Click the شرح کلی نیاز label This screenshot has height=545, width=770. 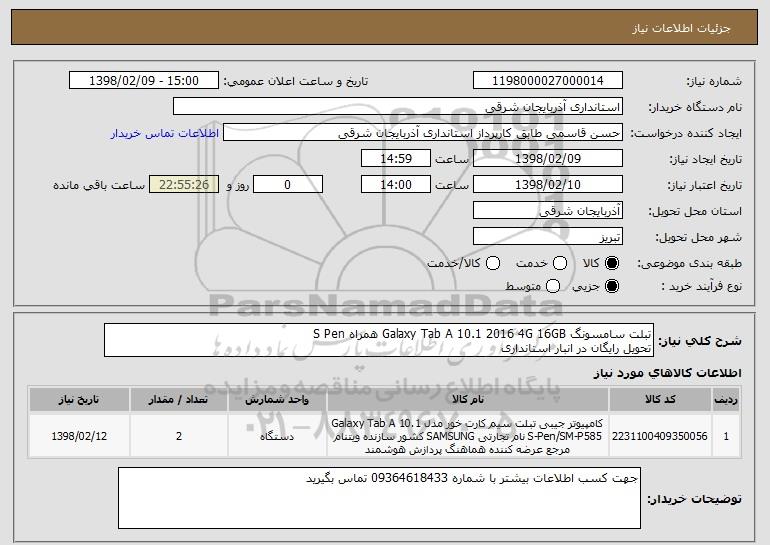tap(700, 340)
